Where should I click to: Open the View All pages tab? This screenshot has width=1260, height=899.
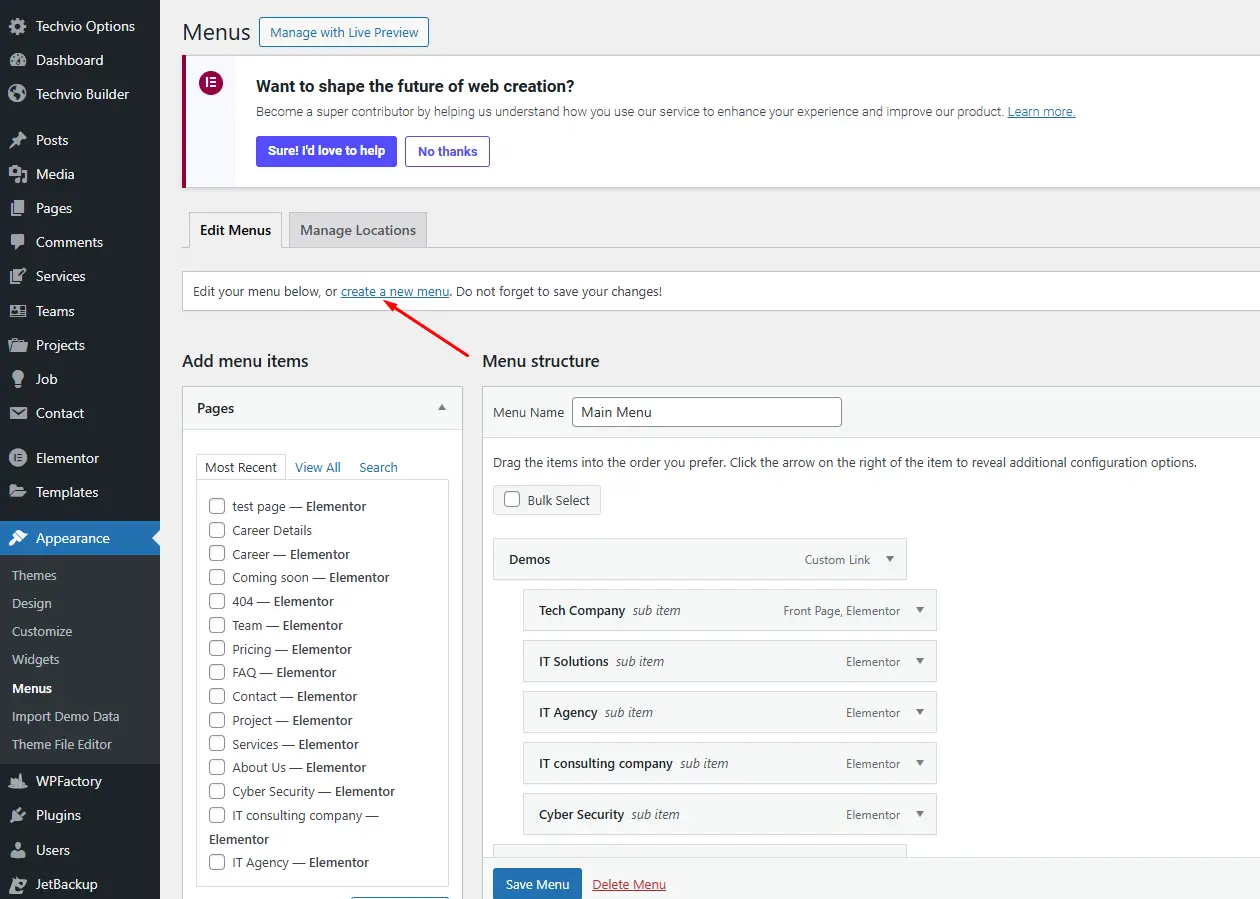(x=318, y=467)
